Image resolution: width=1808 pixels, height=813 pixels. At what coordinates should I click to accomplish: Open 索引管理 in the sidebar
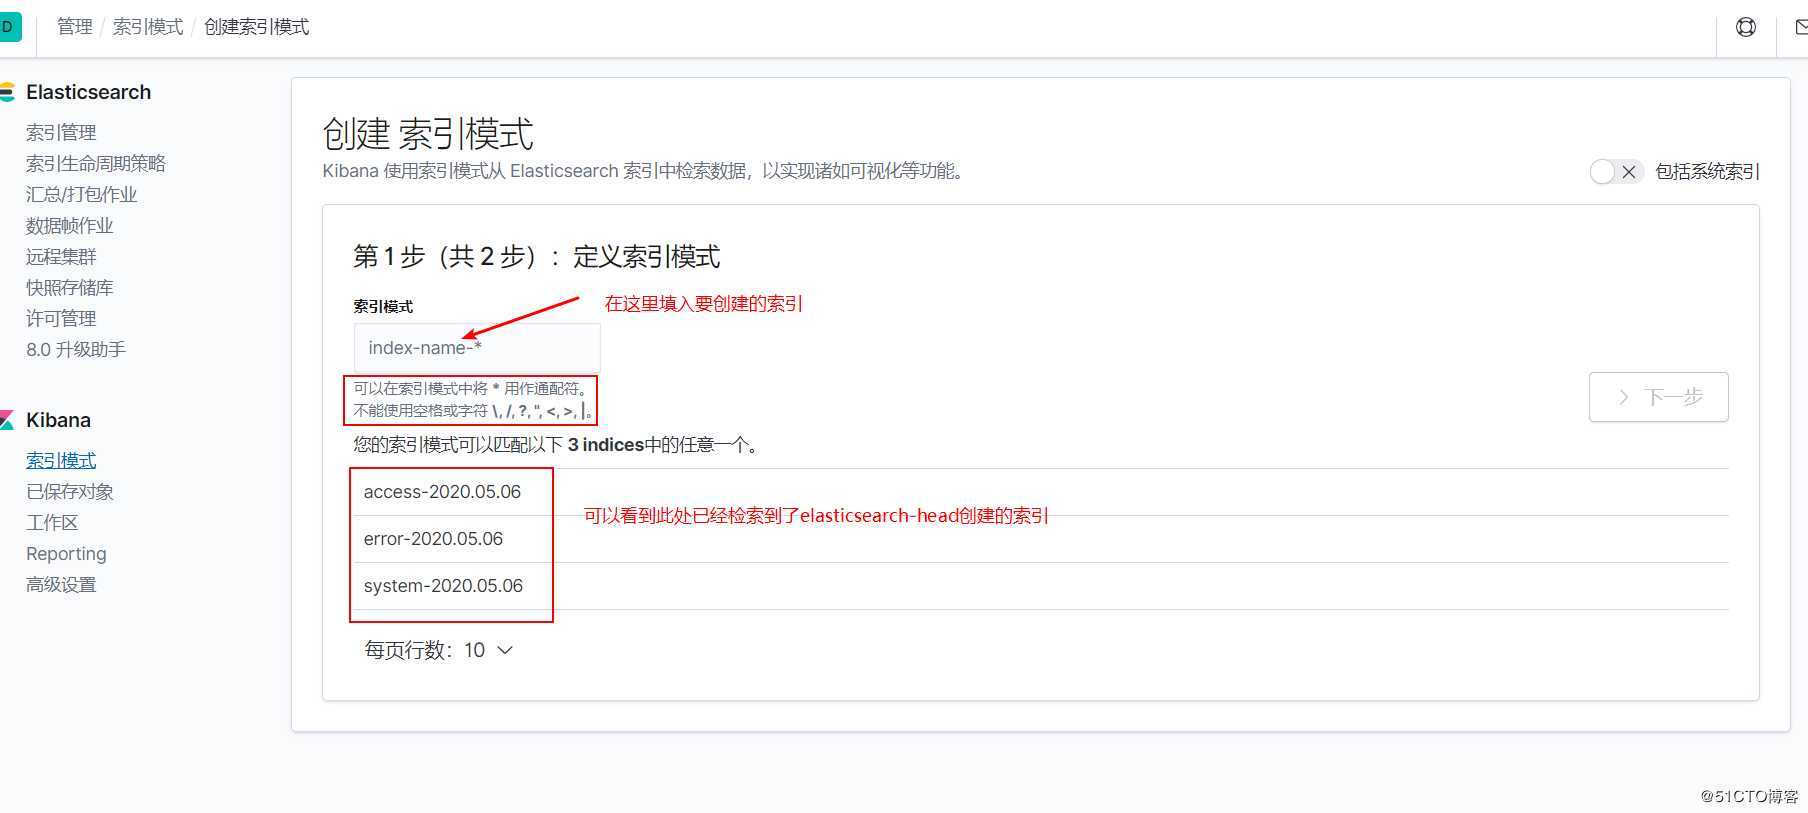point(61,132)
